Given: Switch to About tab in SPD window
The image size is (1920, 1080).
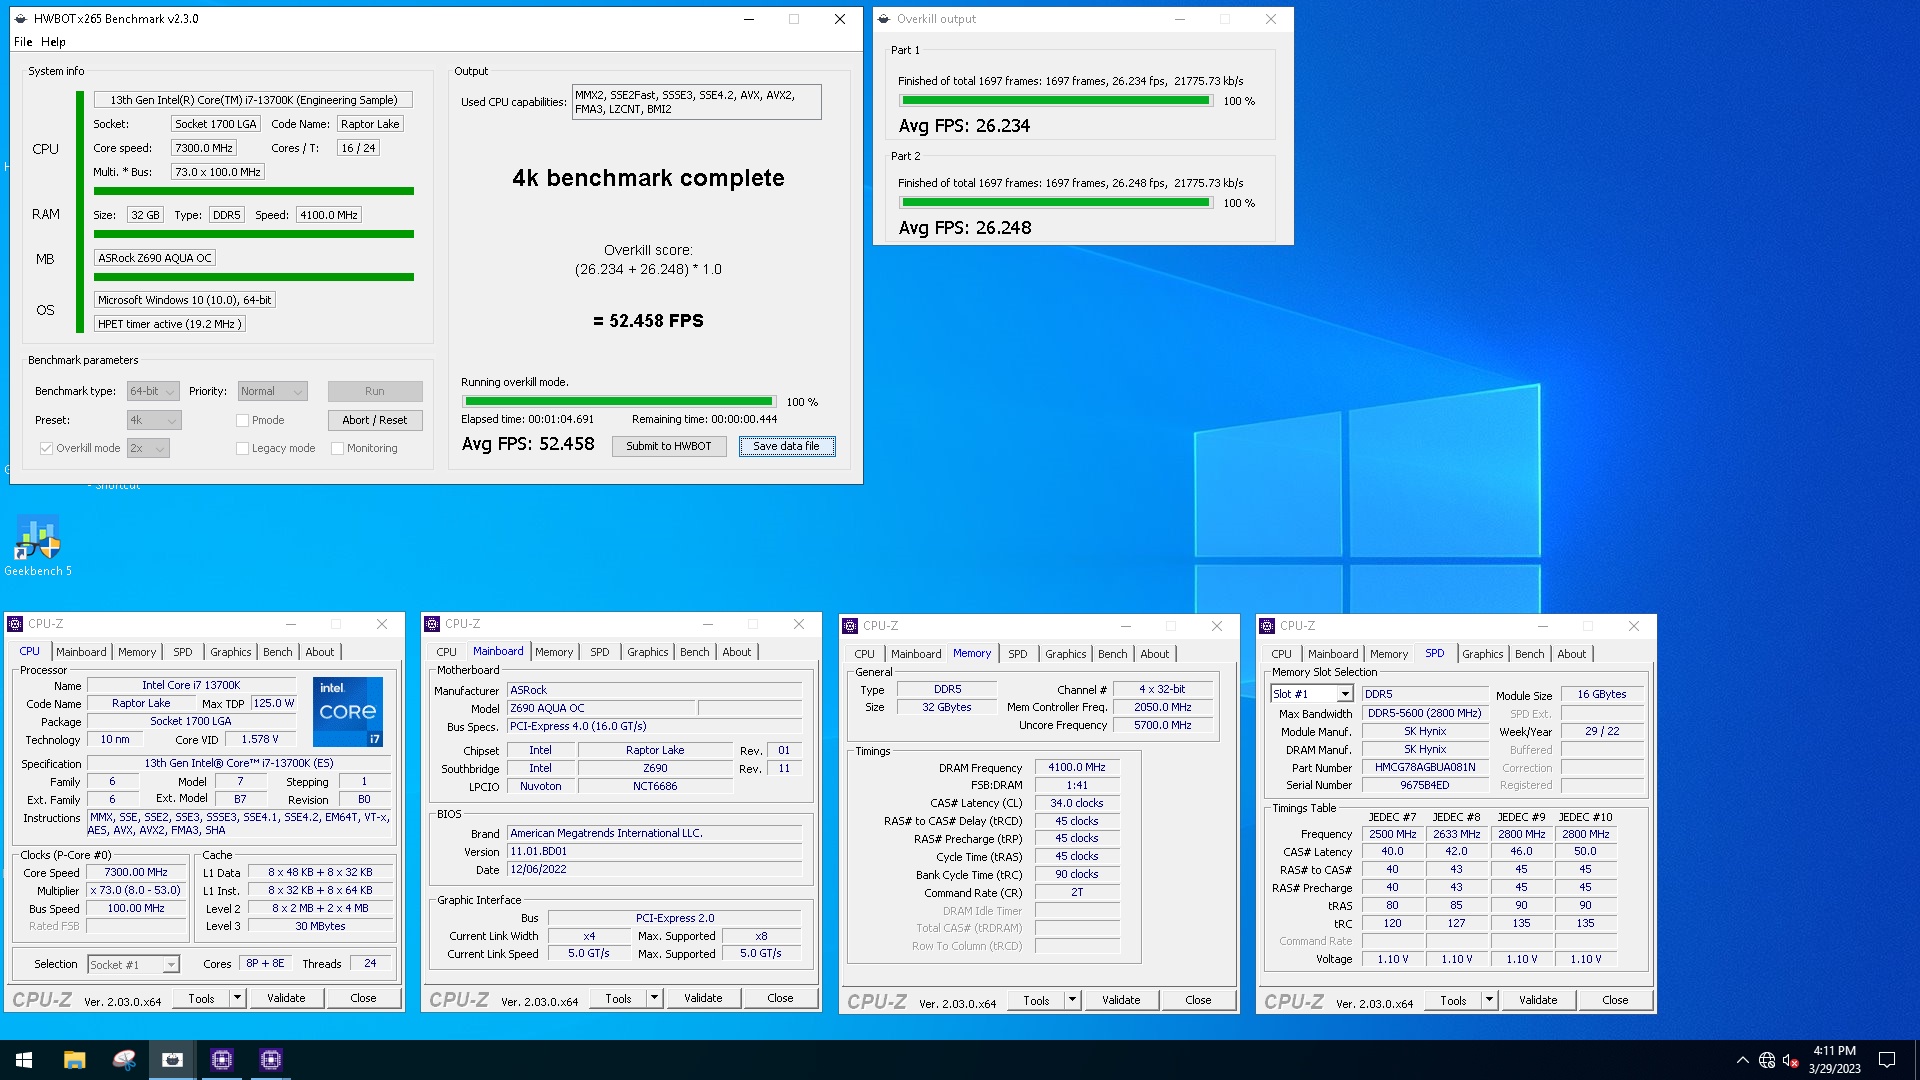Looking at the screenshot, I should click(1572, 654).
